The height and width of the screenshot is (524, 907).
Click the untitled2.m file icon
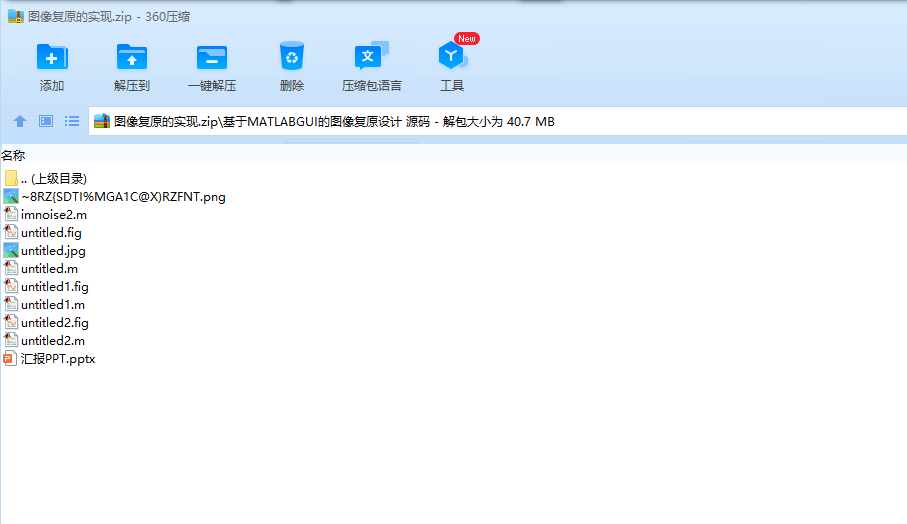10,340
